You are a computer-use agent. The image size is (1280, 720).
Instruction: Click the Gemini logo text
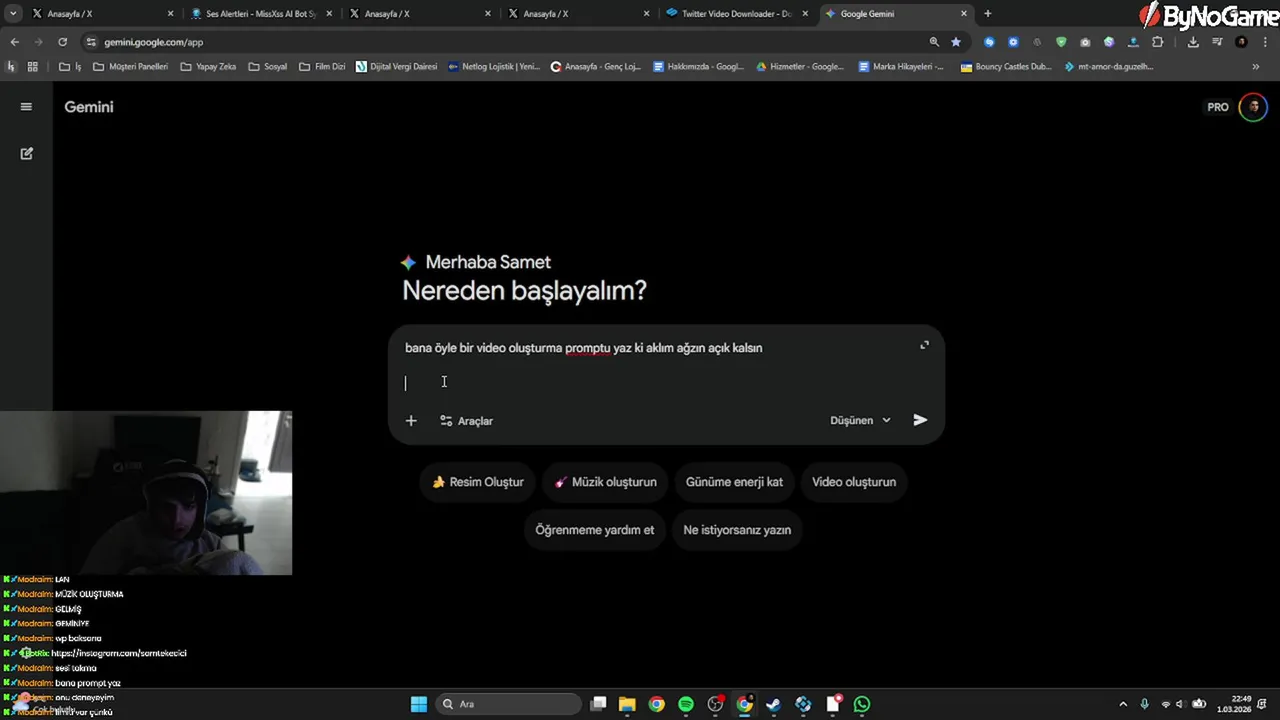tap(89, 107)
